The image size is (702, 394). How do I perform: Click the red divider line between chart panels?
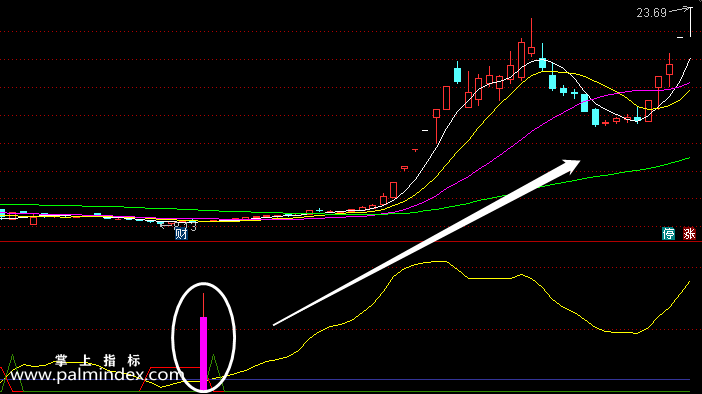351,242
